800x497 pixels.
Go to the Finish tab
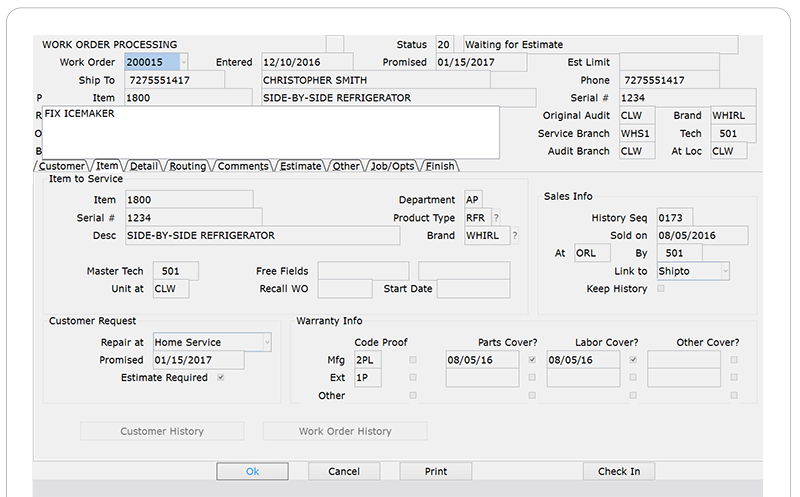pyautogui.click(x=440, y=166)
